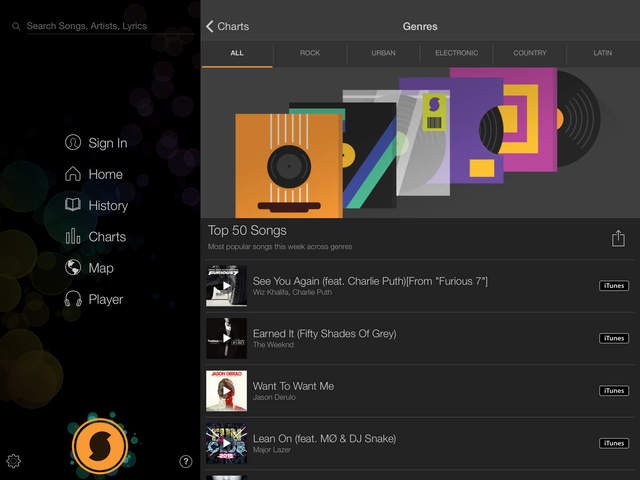Image resolution: width=640 pixels, height=480 pixels.
Task: Tap the Top 50 Songs heading
Action: [247, 231]
